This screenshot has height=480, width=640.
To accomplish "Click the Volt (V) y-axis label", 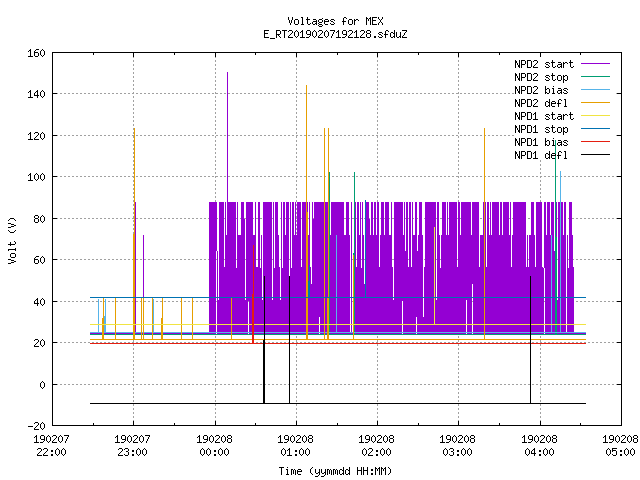I will point(13,240).
